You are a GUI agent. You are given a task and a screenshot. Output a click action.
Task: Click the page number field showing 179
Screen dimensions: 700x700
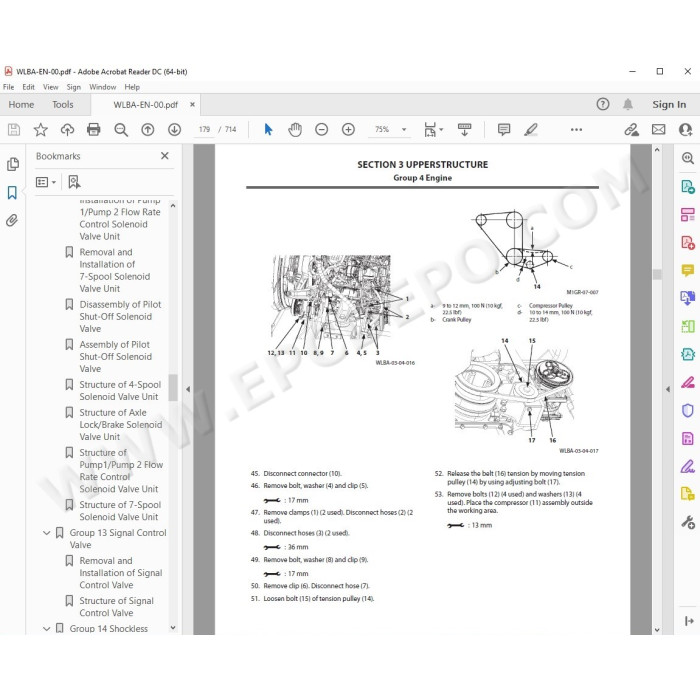pyautogui.click(x=204, y=129)
